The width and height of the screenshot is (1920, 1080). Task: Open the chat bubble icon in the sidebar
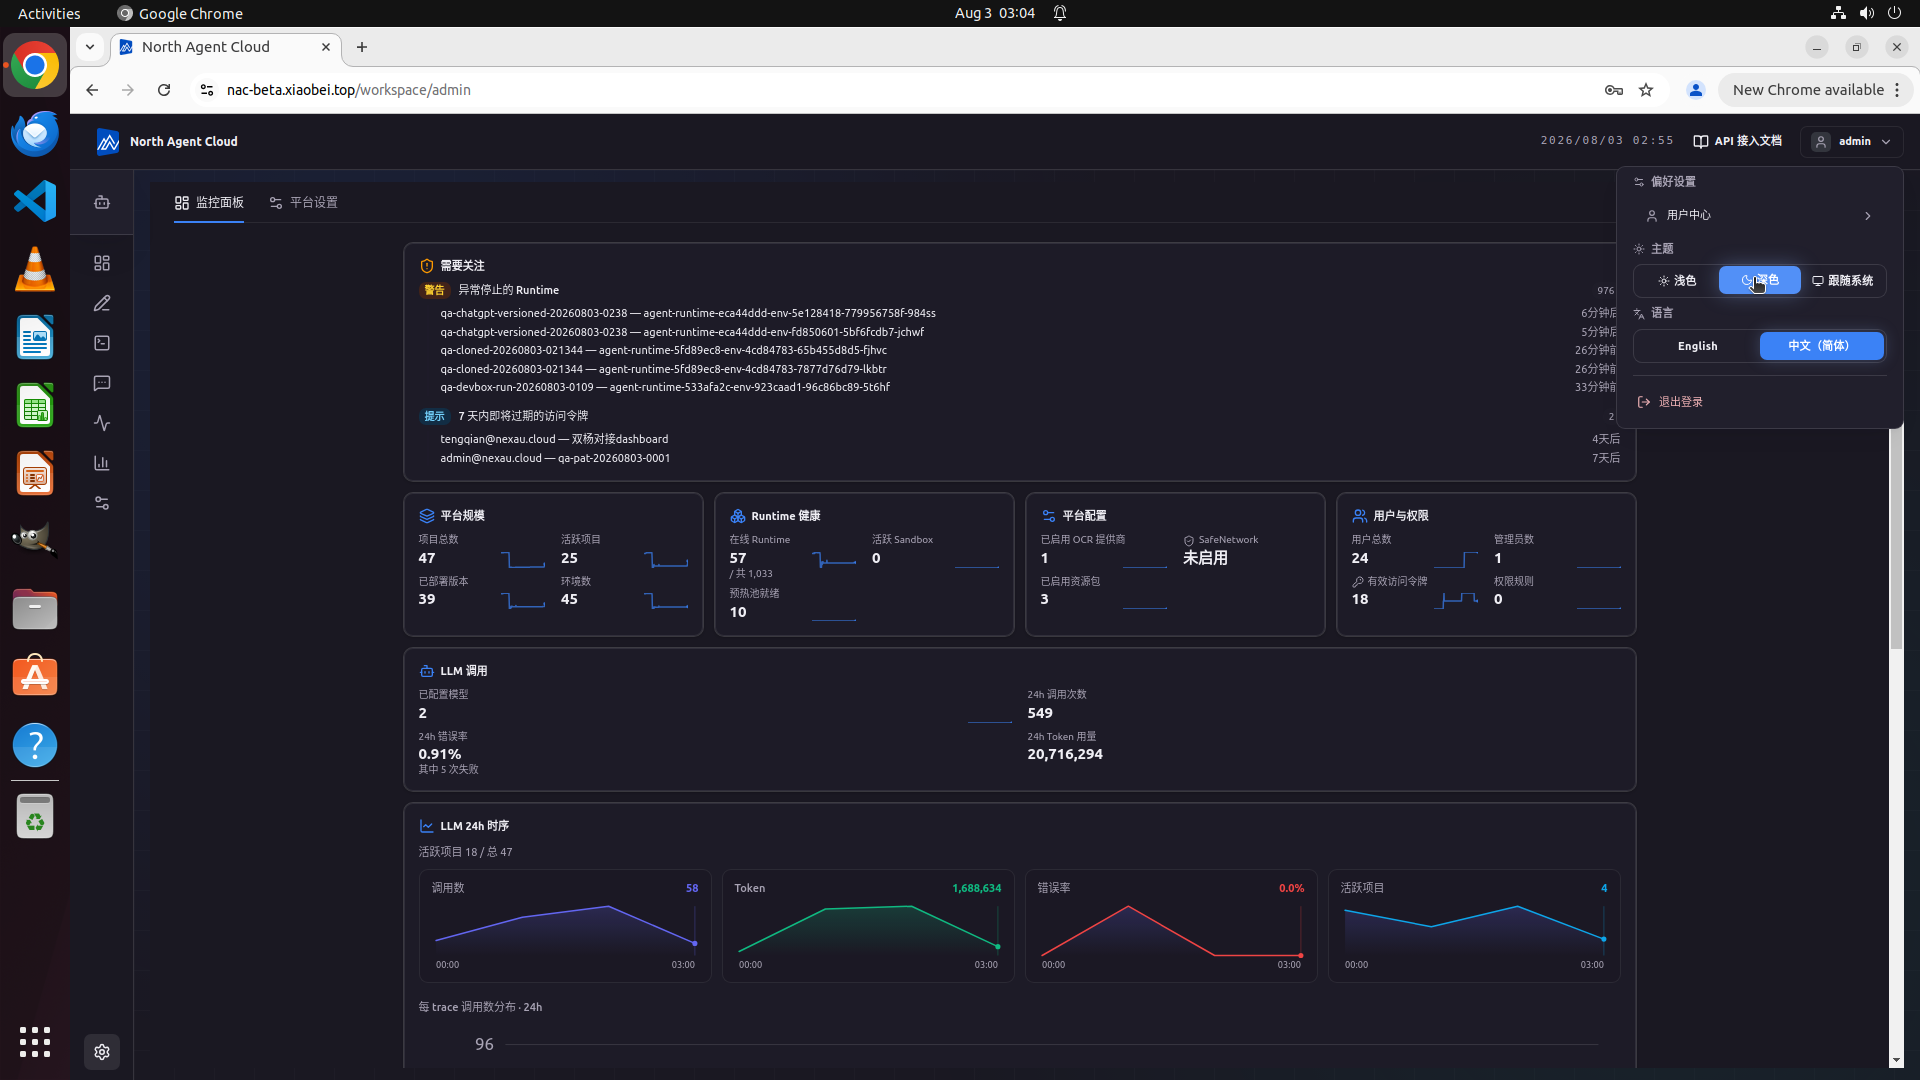(x=102, y=383)
